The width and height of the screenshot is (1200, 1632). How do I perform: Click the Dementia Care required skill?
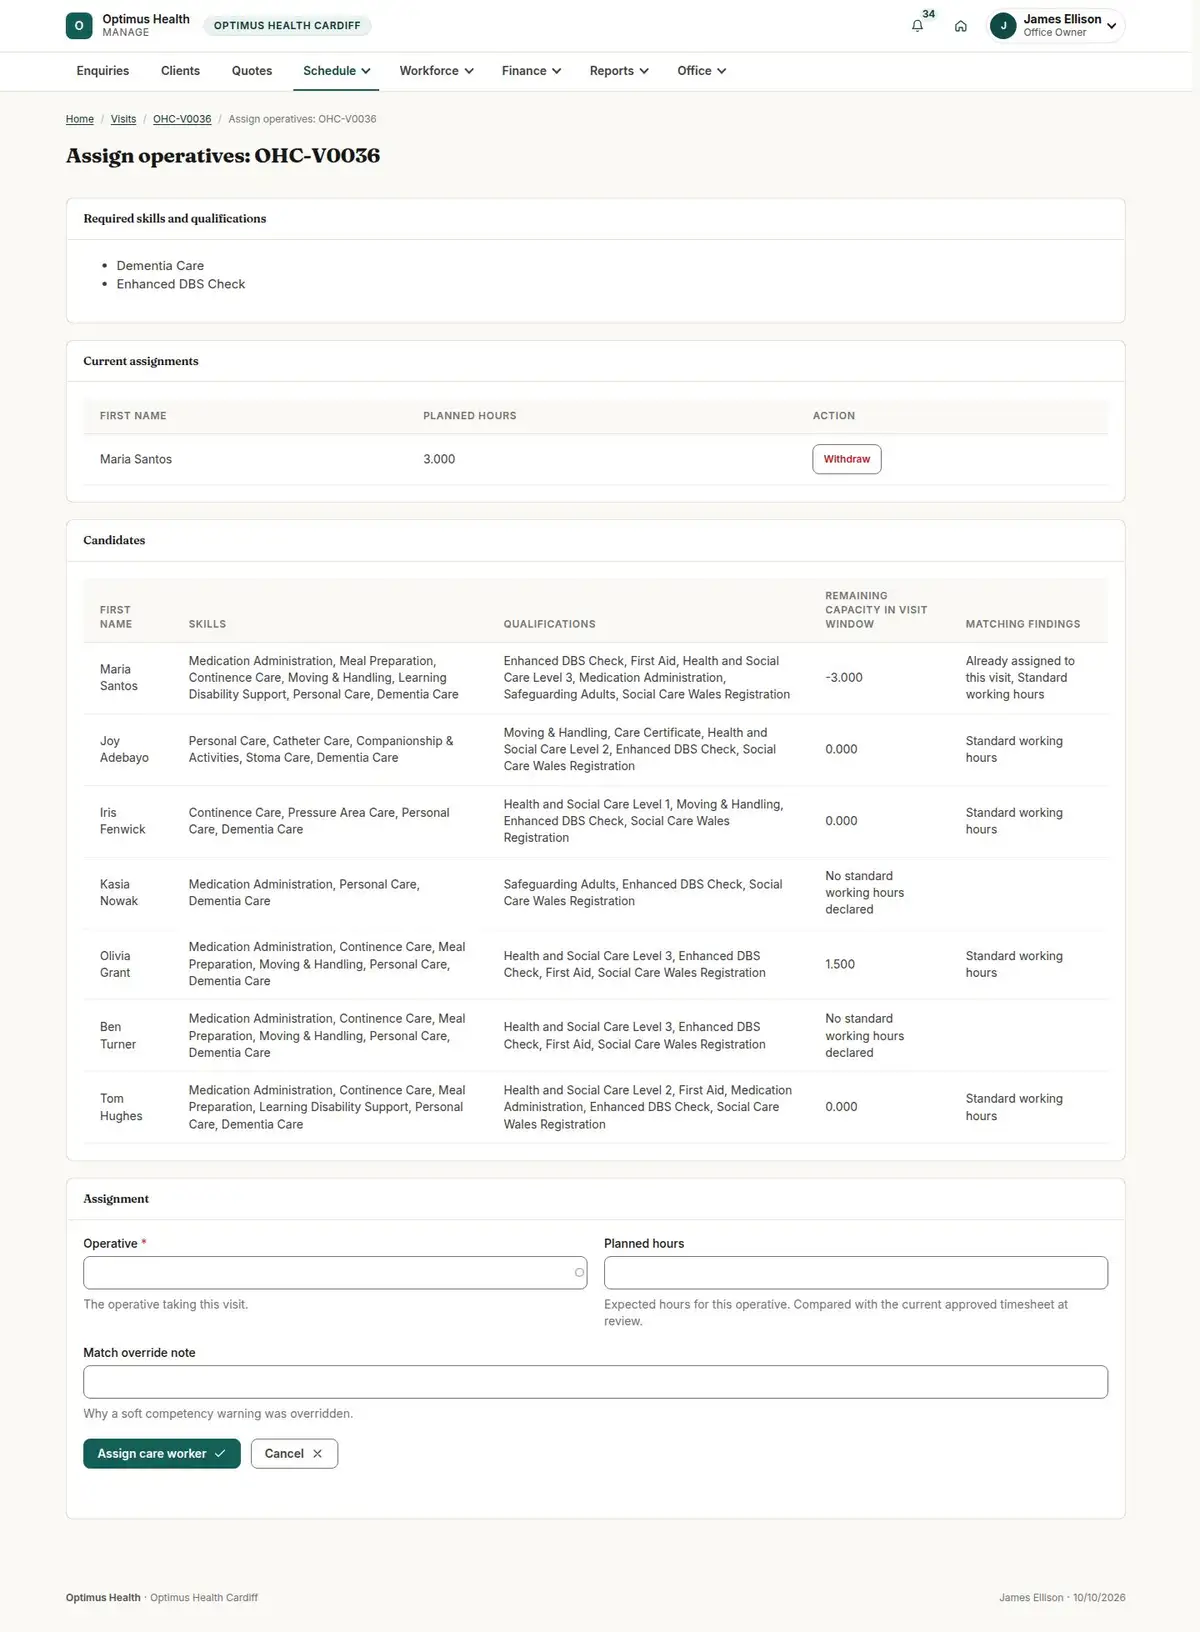[x=160, y=266]
